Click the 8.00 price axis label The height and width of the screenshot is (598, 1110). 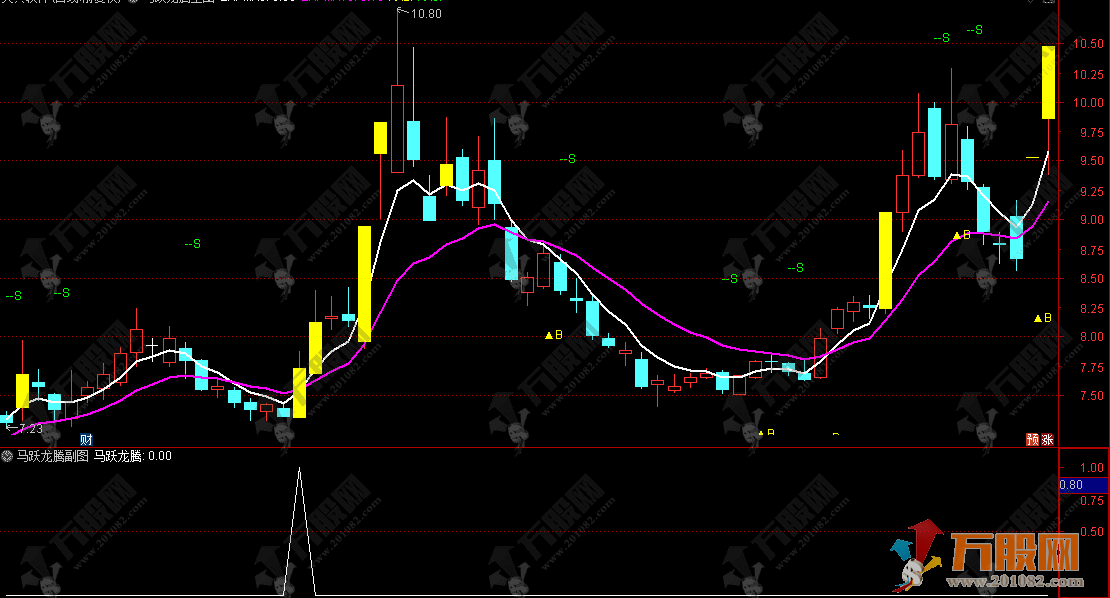(1090, 337)
